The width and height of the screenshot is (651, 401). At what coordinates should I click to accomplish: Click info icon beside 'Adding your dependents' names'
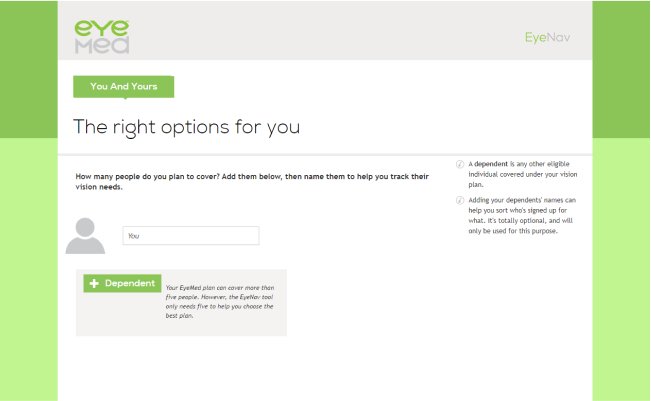tap(460, 200)
